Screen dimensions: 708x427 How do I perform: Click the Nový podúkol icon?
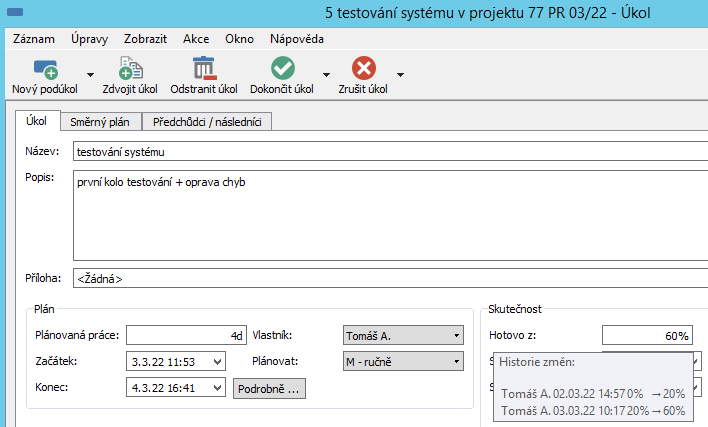click(45, 68)
